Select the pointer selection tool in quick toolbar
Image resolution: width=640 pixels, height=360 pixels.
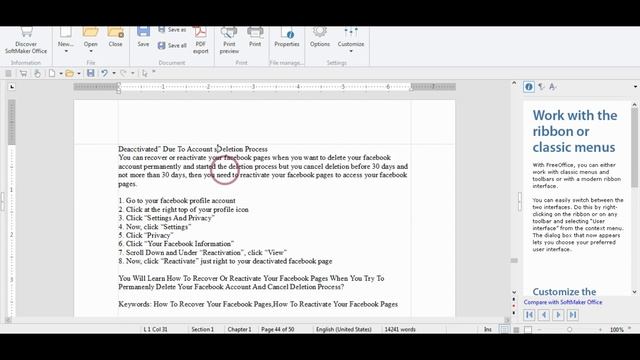click(144, 73)
